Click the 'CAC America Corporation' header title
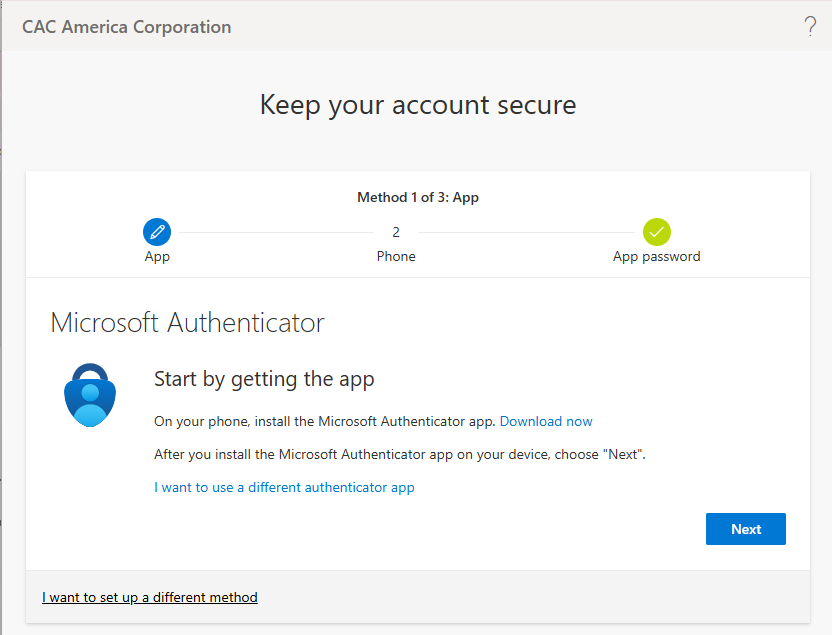The image size is (832, 635). coord(126,27)
